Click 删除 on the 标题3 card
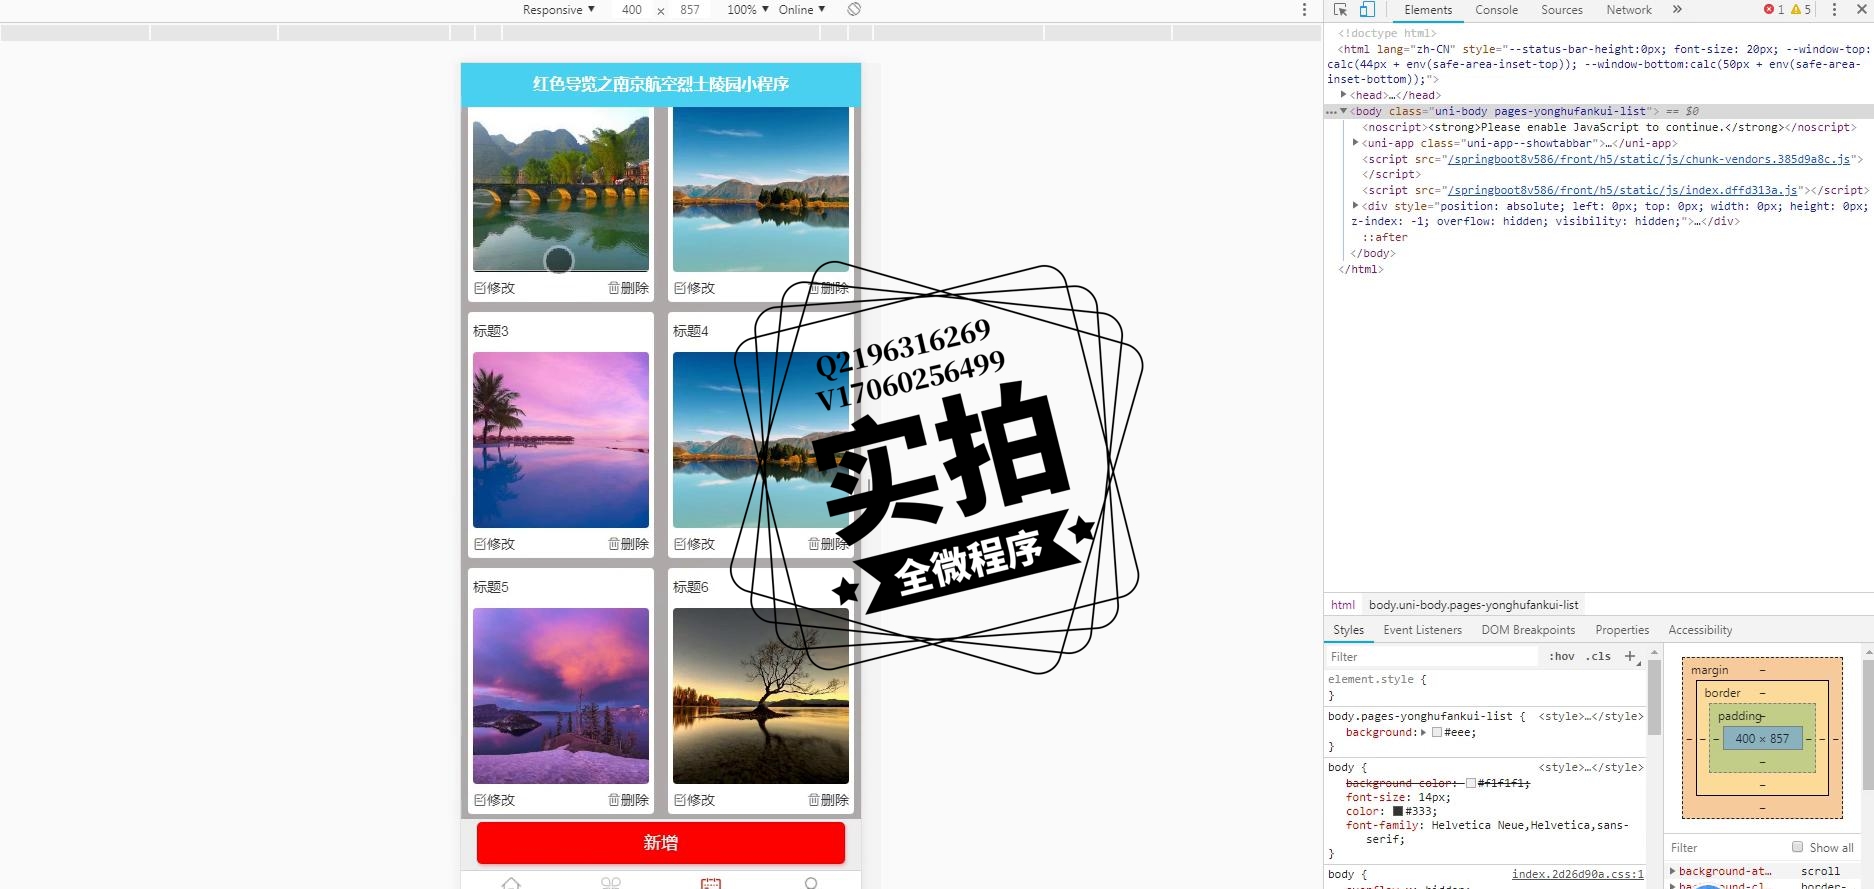This screenshot has width=1874, height=889. pos(628,544)
